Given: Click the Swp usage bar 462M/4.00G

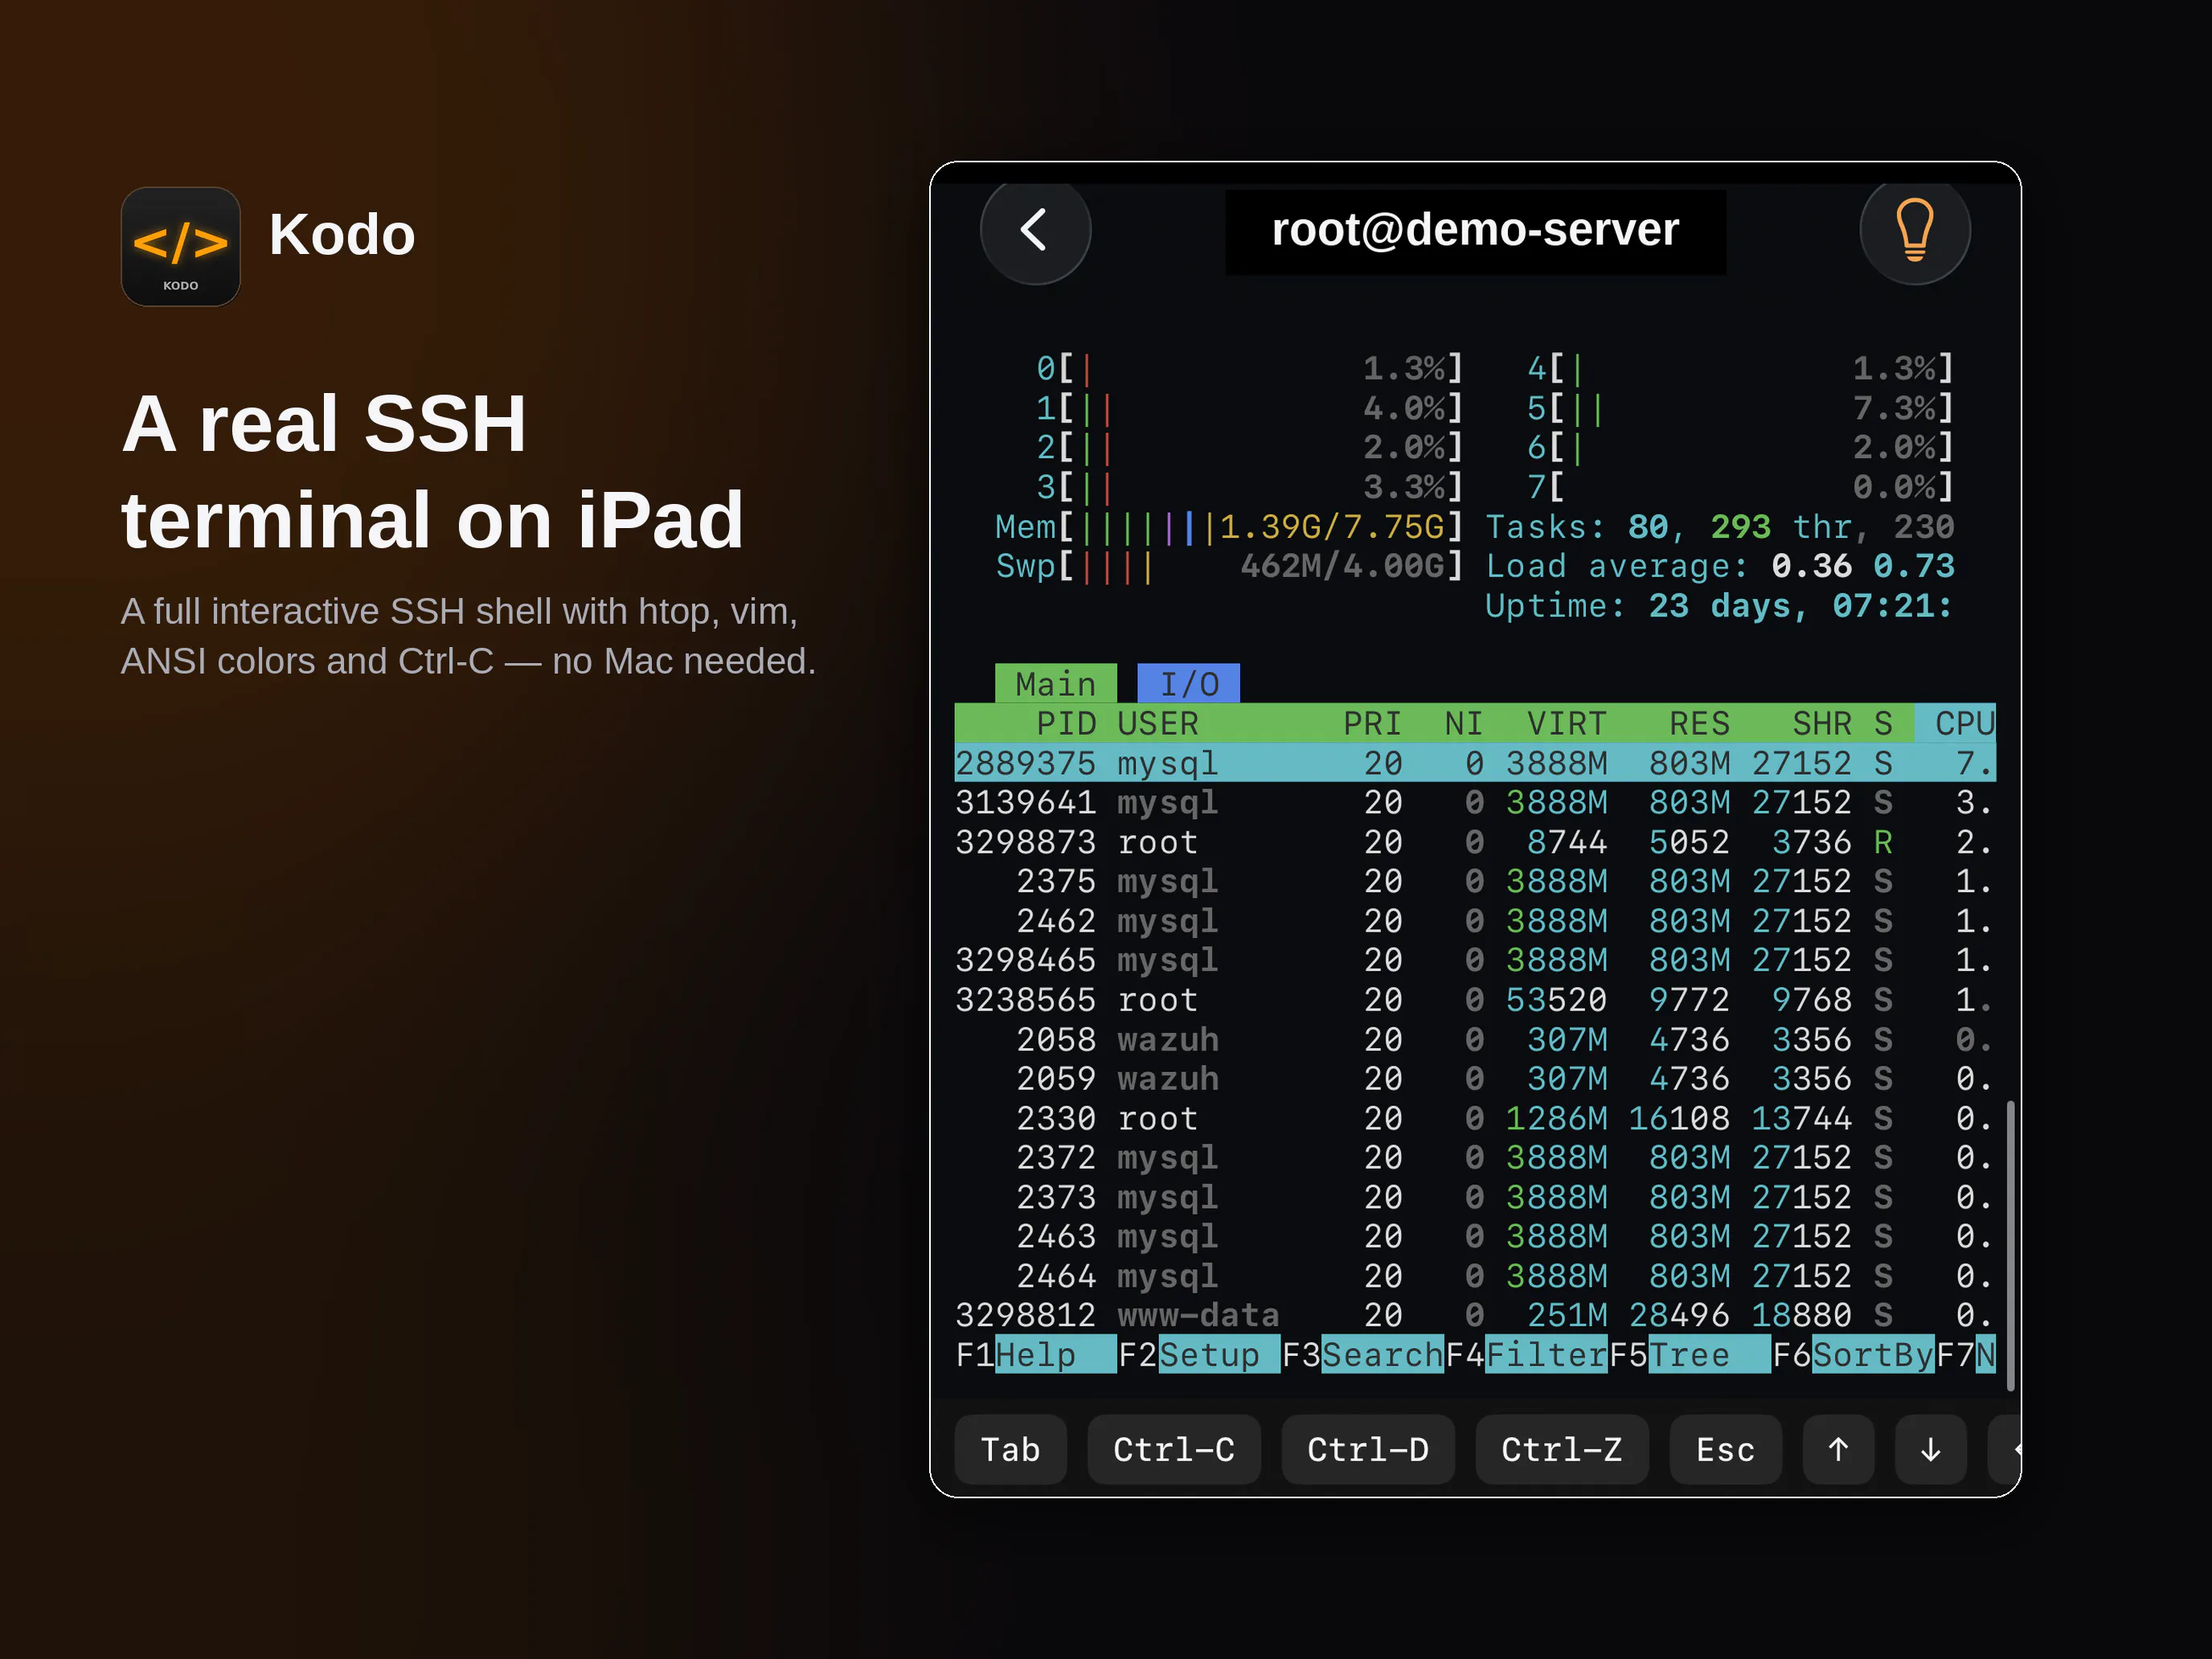Looking at the screenshot, I should tap(1229, 566).
